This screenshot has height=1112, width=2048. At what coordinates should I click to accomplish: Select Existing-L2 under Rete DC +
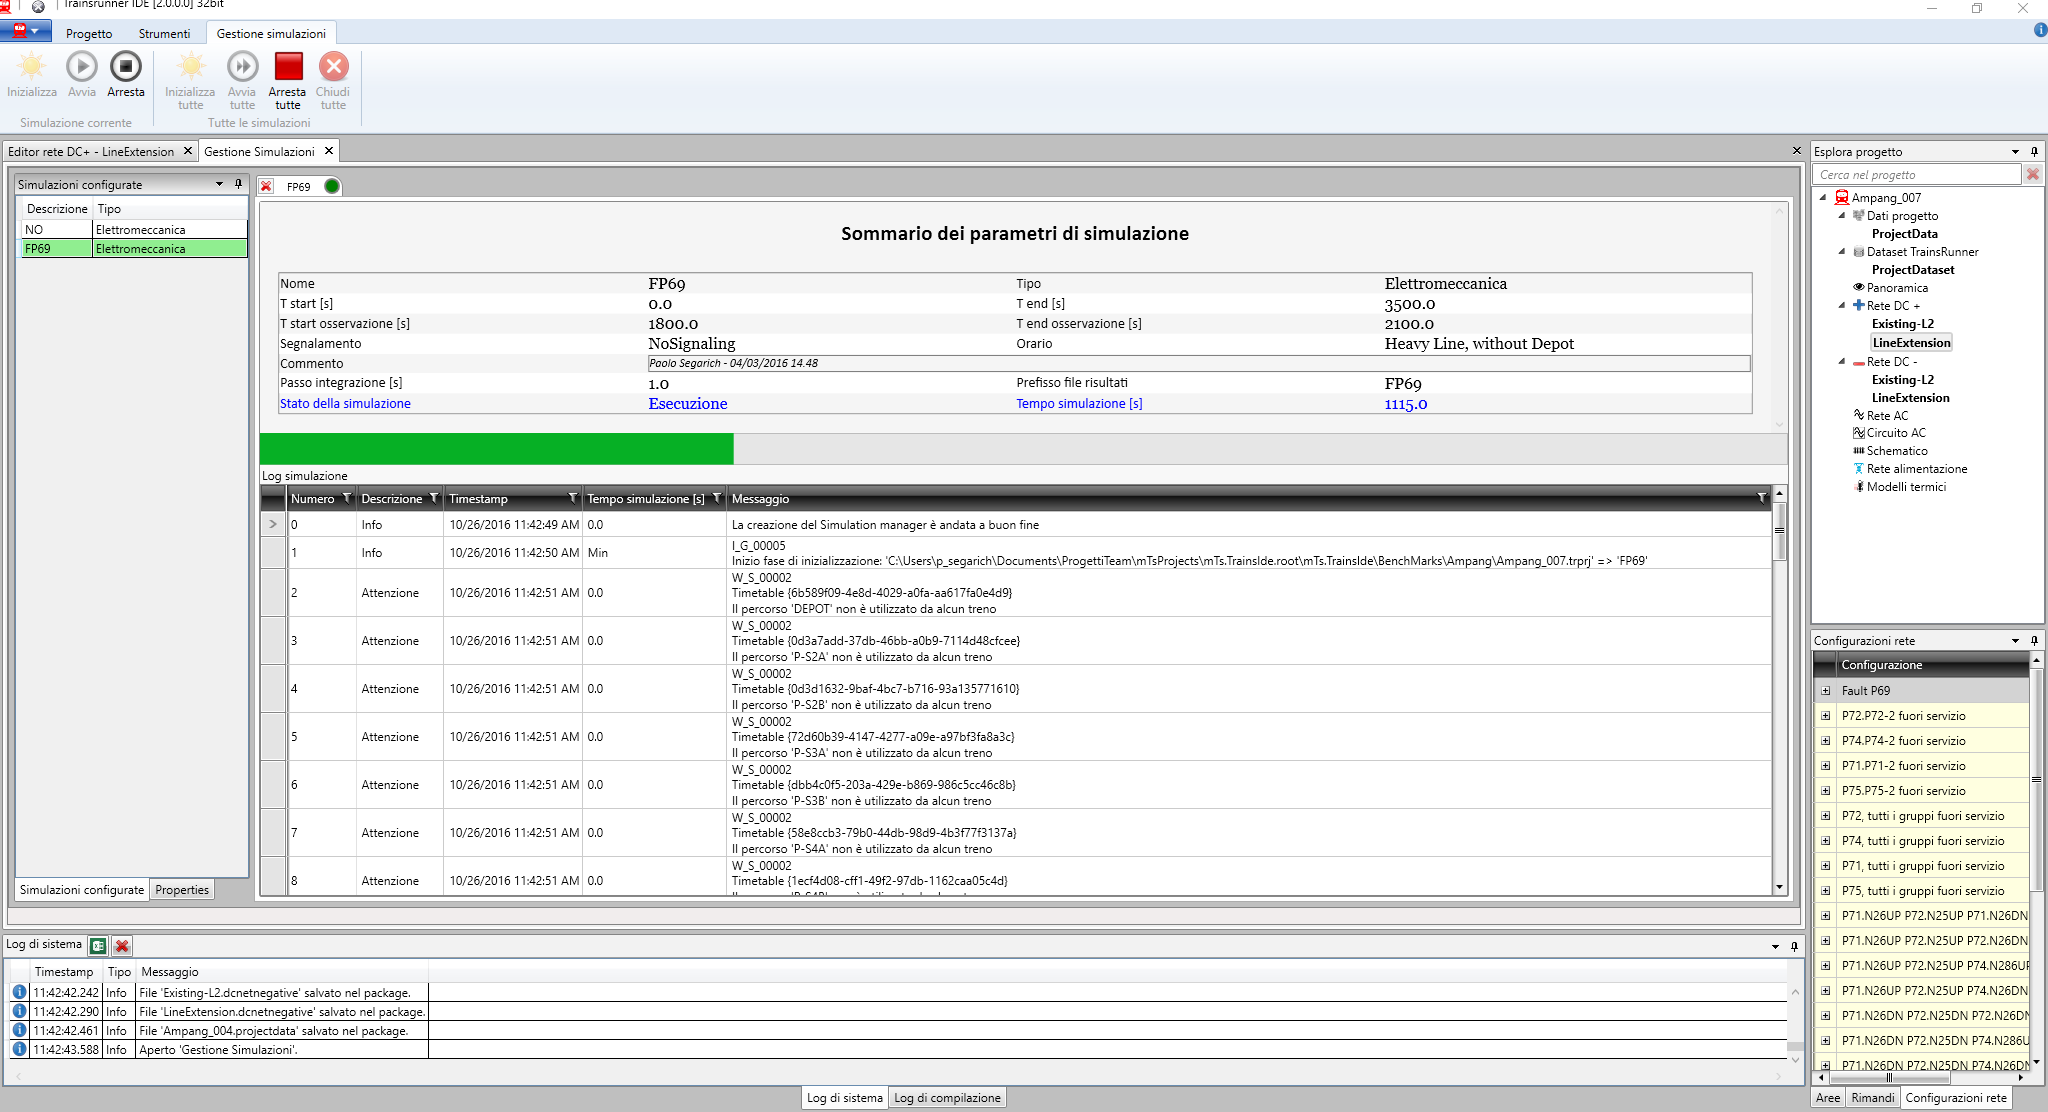(1902, 324)
